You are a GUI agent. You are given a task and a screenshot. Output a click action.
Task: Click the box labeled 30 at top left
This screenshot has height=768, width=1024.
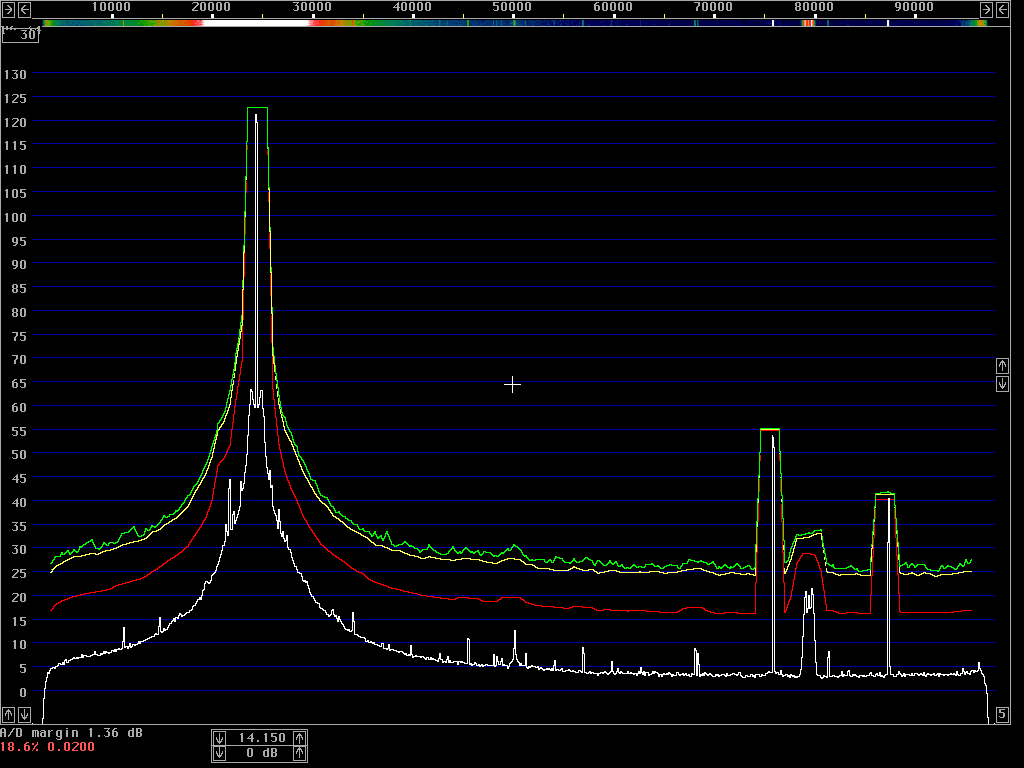tap(20, 35)
